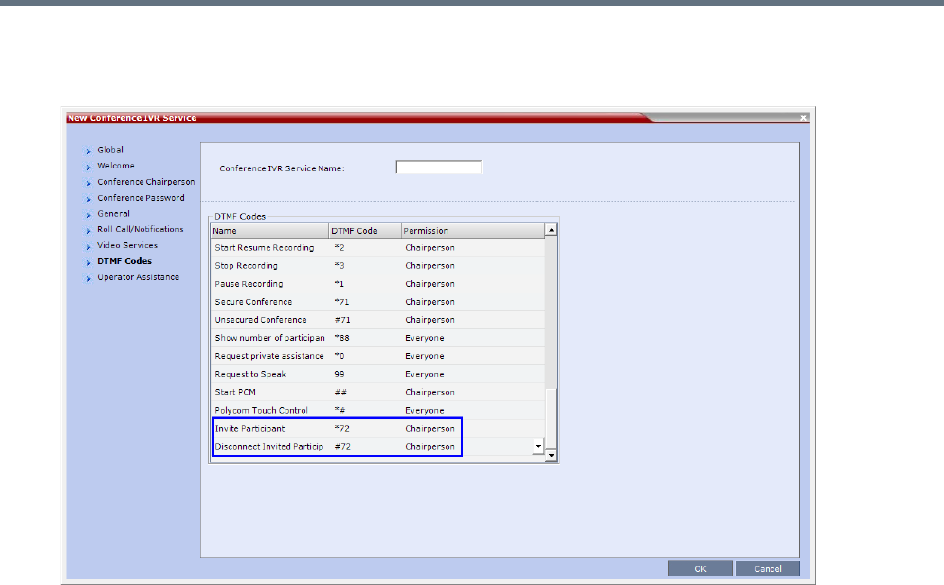Open Video Services section
Image resolution: width=944 pixels, height=585 pixels.
(x=128, y=245)
